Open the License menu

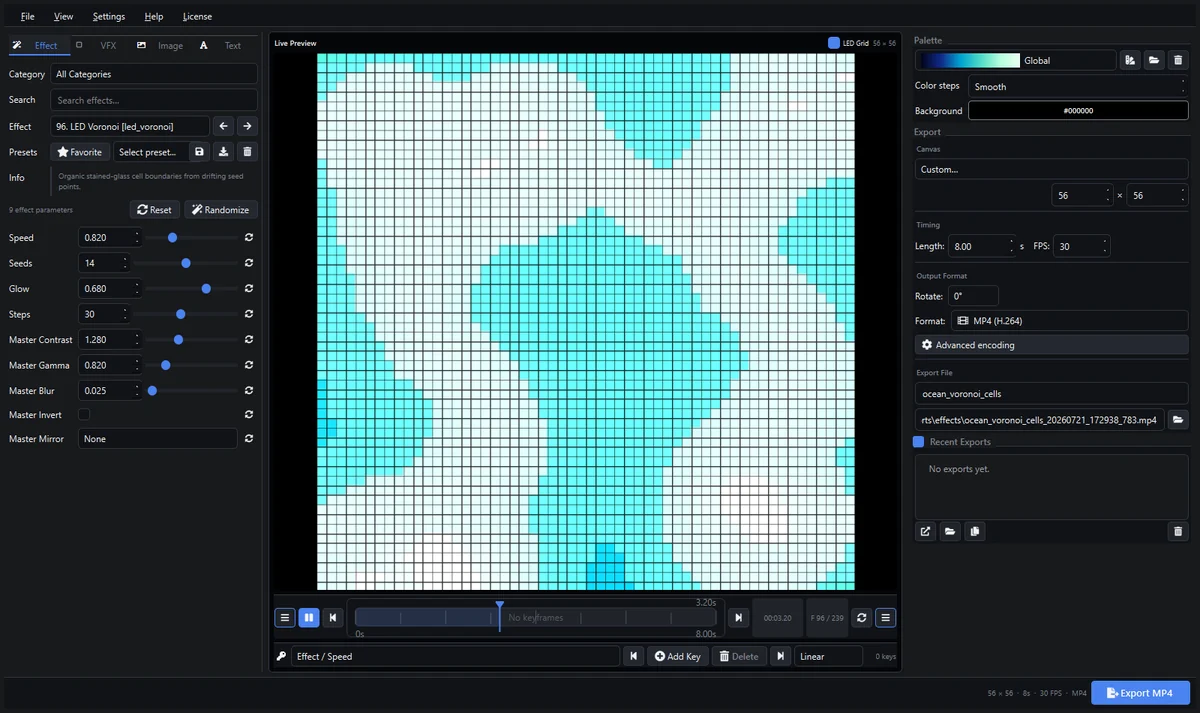(197, 16)
